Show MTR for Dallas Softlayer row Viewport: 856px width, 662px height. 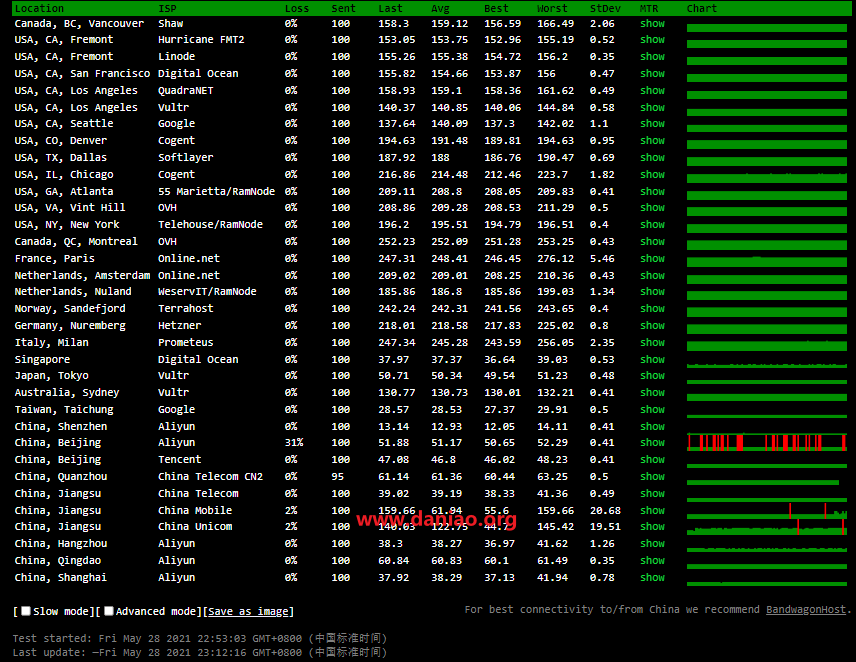point(652,157)
